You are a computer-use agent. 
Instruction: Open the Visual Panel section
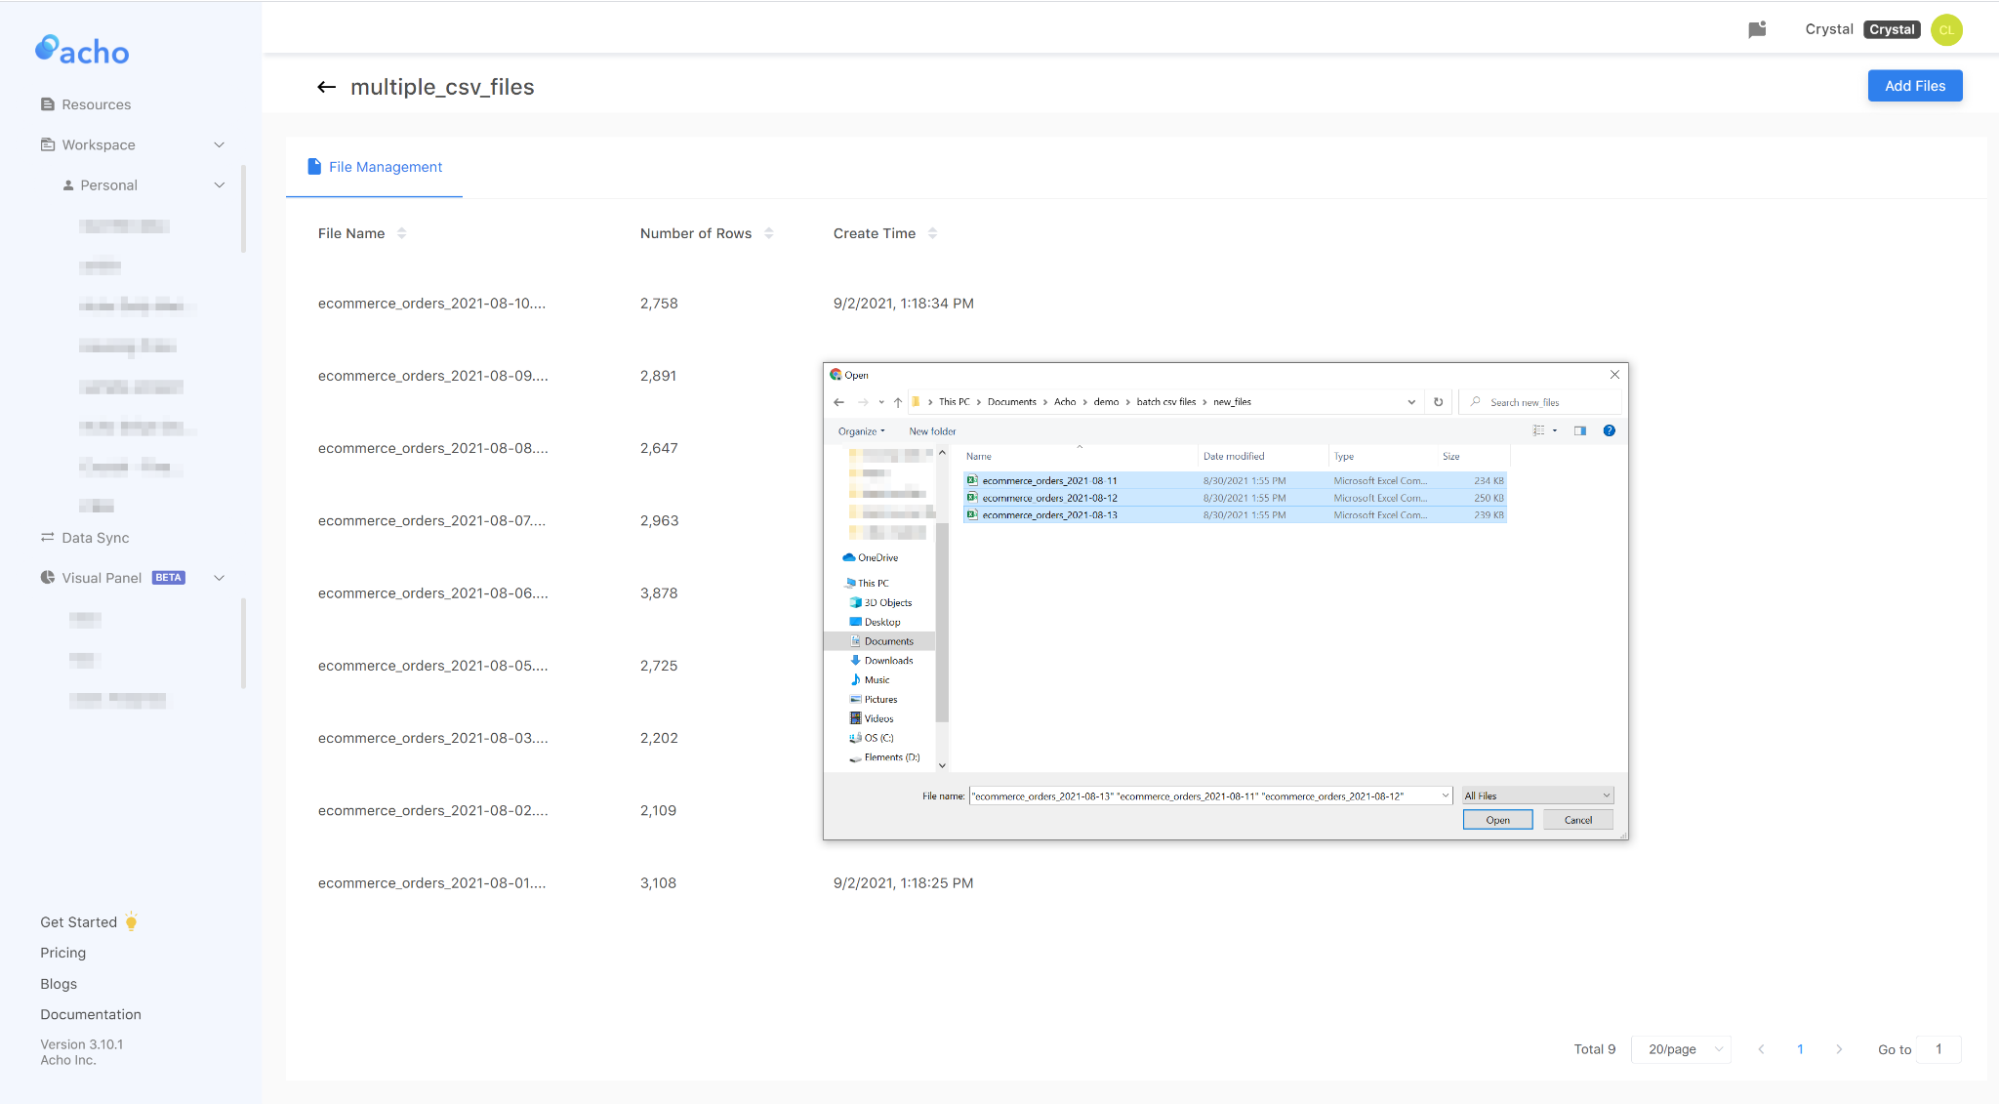pyautogui.click(x=100, y=577)
